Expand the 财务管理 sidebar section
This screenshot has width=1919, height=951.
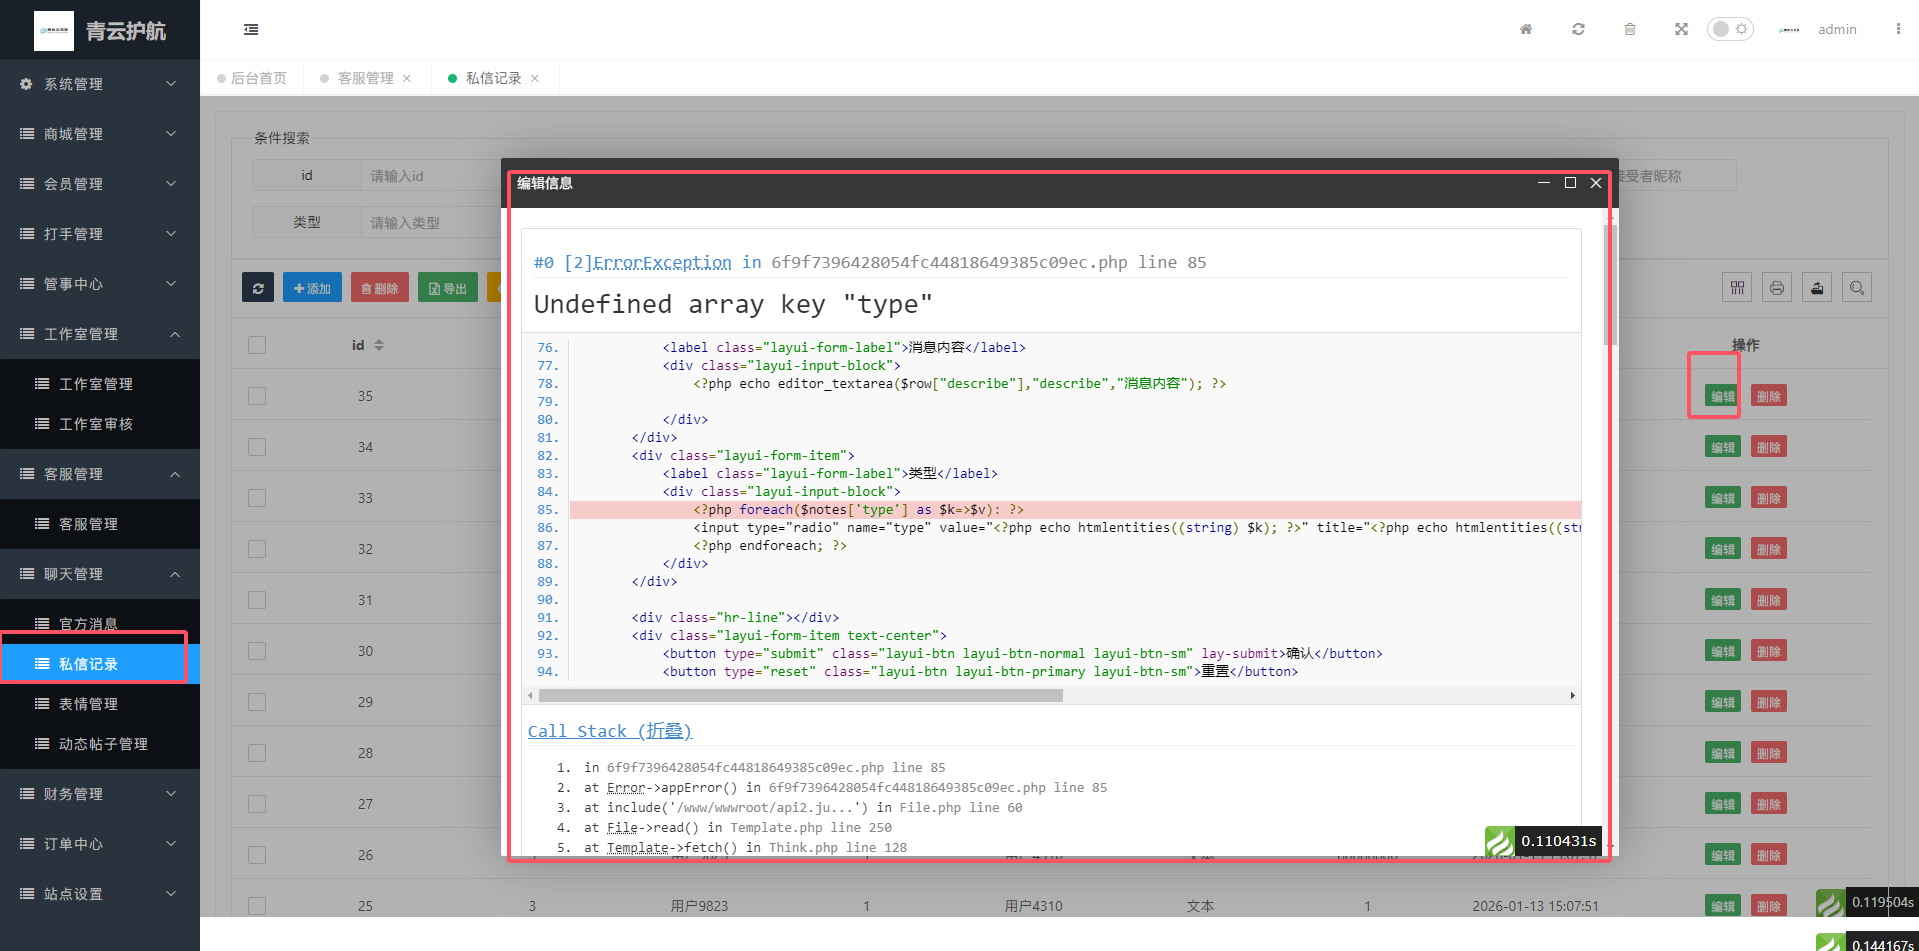(x=99, y=794)
